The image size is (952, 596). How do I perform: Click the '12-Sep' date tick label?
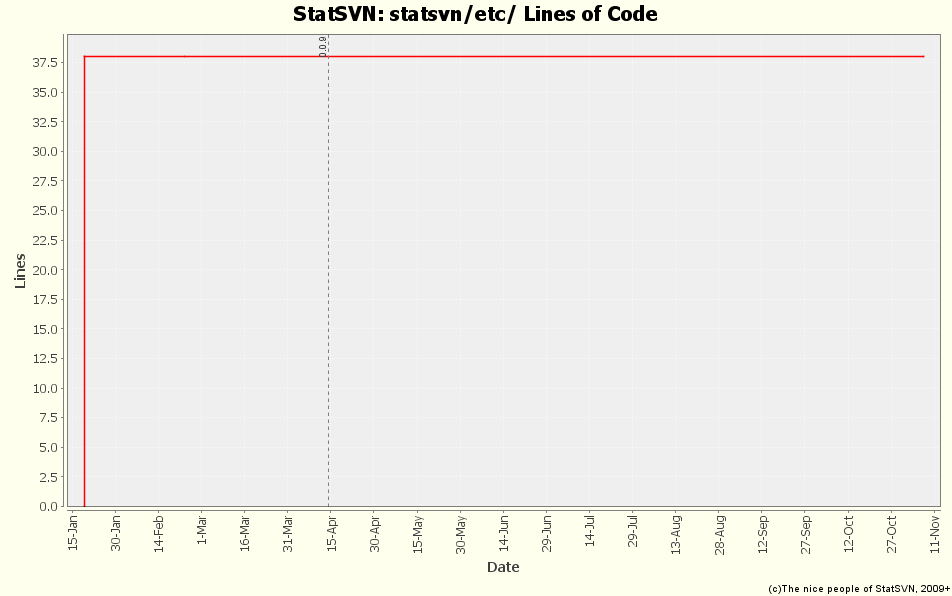click(x=763, y=534)
